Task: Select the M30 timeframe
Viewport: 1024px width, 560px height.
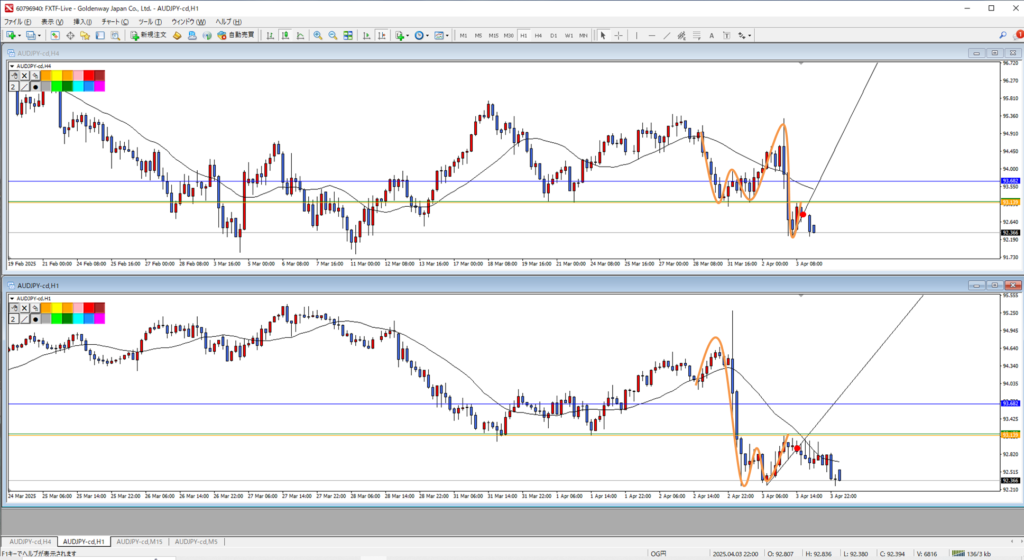Action: point(508,35)
